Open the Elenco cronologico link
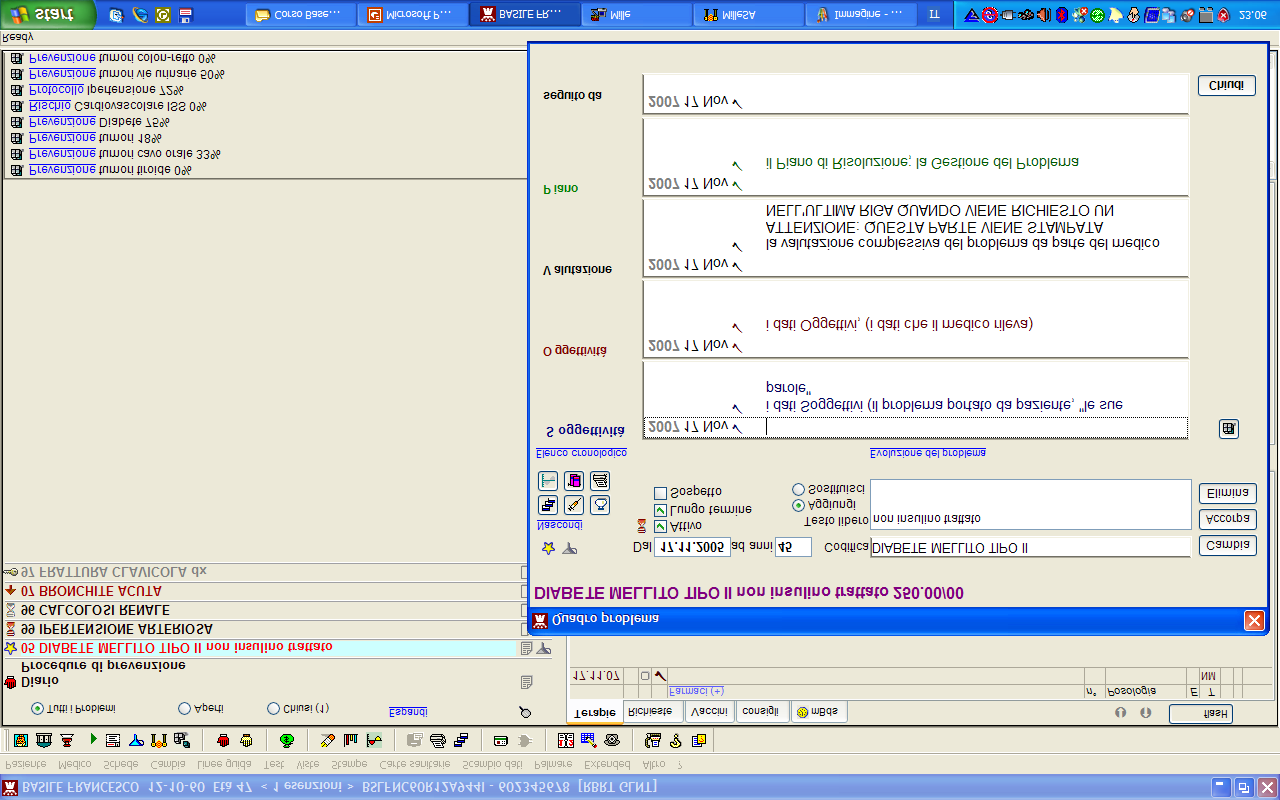This screenshot has height=800, width=1280. pyautogui.click(x=582, y=453)
